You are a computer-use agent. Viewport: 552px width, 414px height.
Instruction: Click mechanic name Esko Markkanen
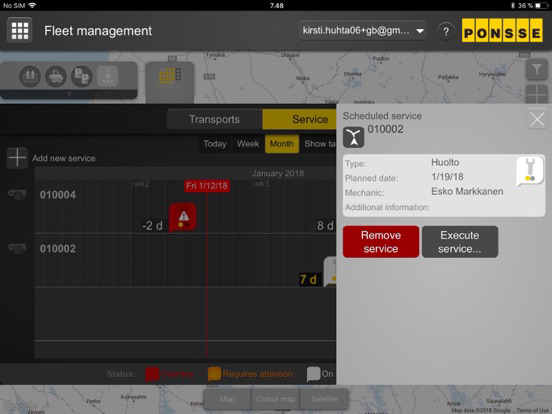coord(467,192)
